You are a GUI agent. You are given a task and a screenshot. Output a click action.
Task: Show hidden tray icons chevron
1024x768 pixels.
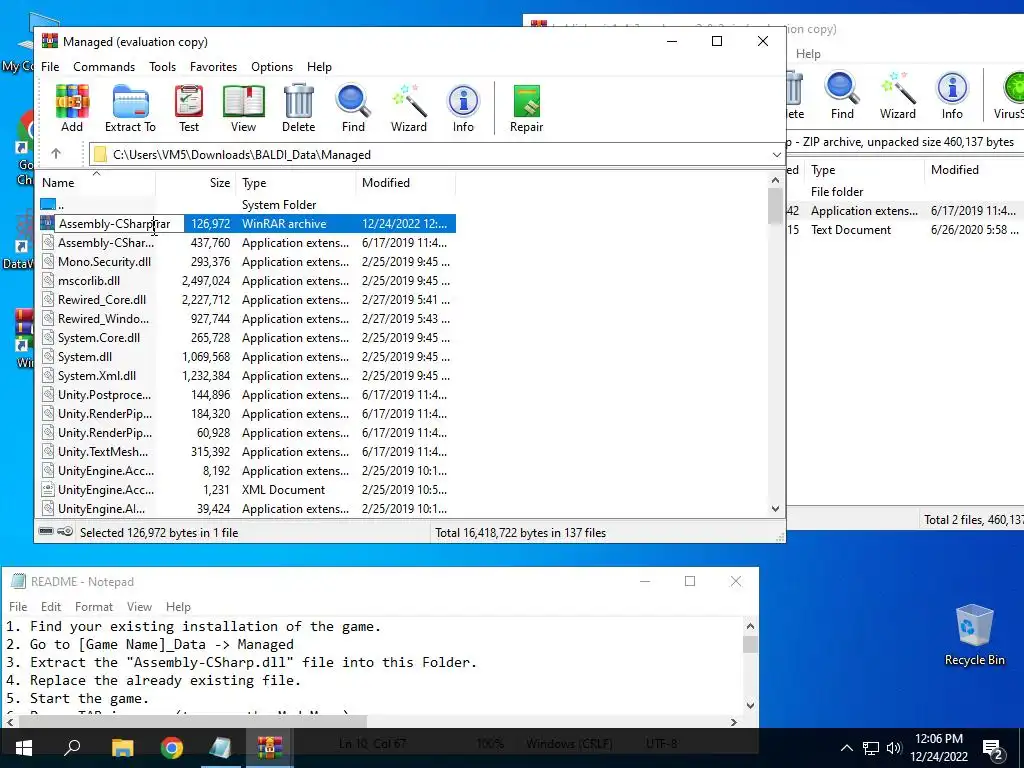(846, 748)
